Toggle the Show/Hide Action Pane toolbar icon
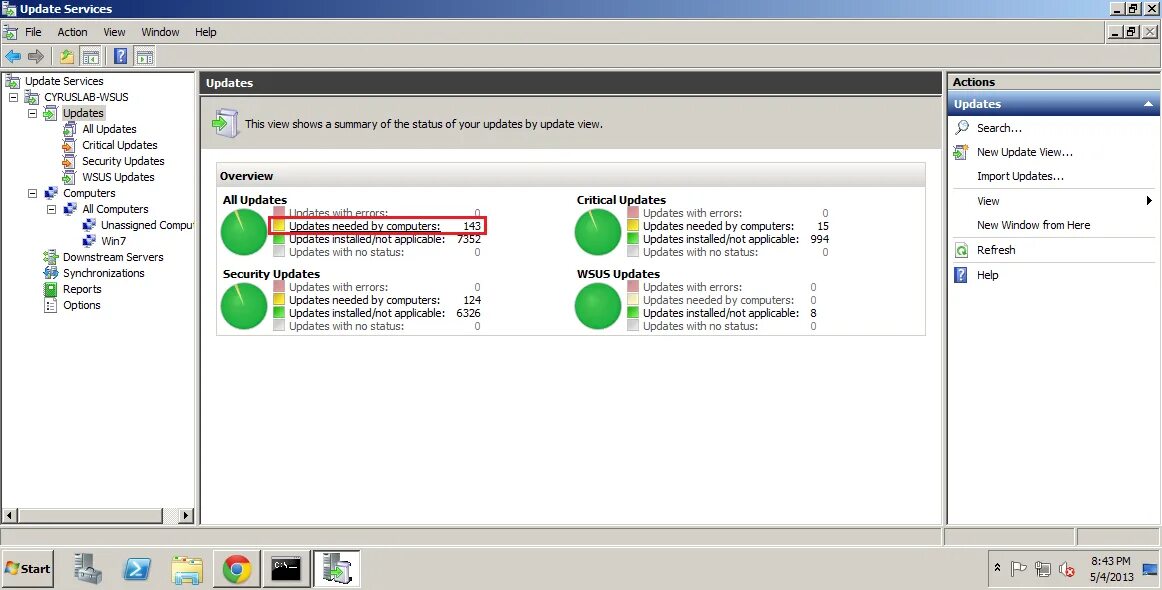This screenshot has width=1162, height=590. [x=145, y=56]
